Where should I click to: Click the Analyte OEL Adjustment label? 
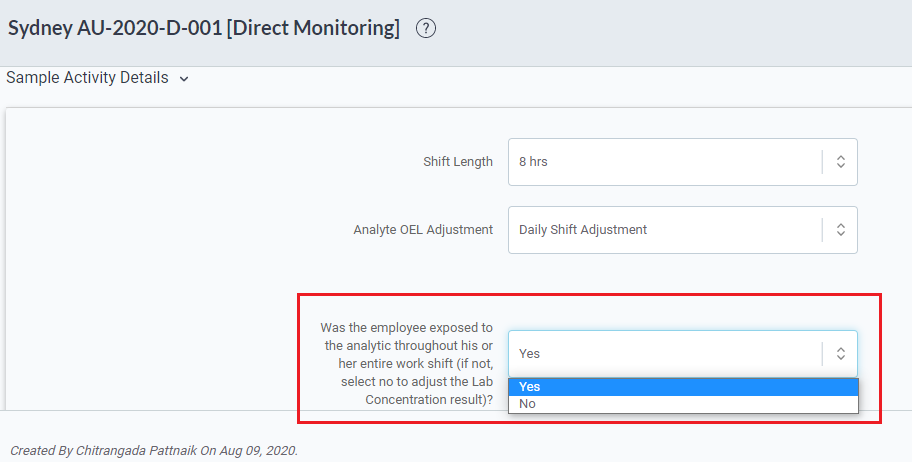click(x=423, y=230)
